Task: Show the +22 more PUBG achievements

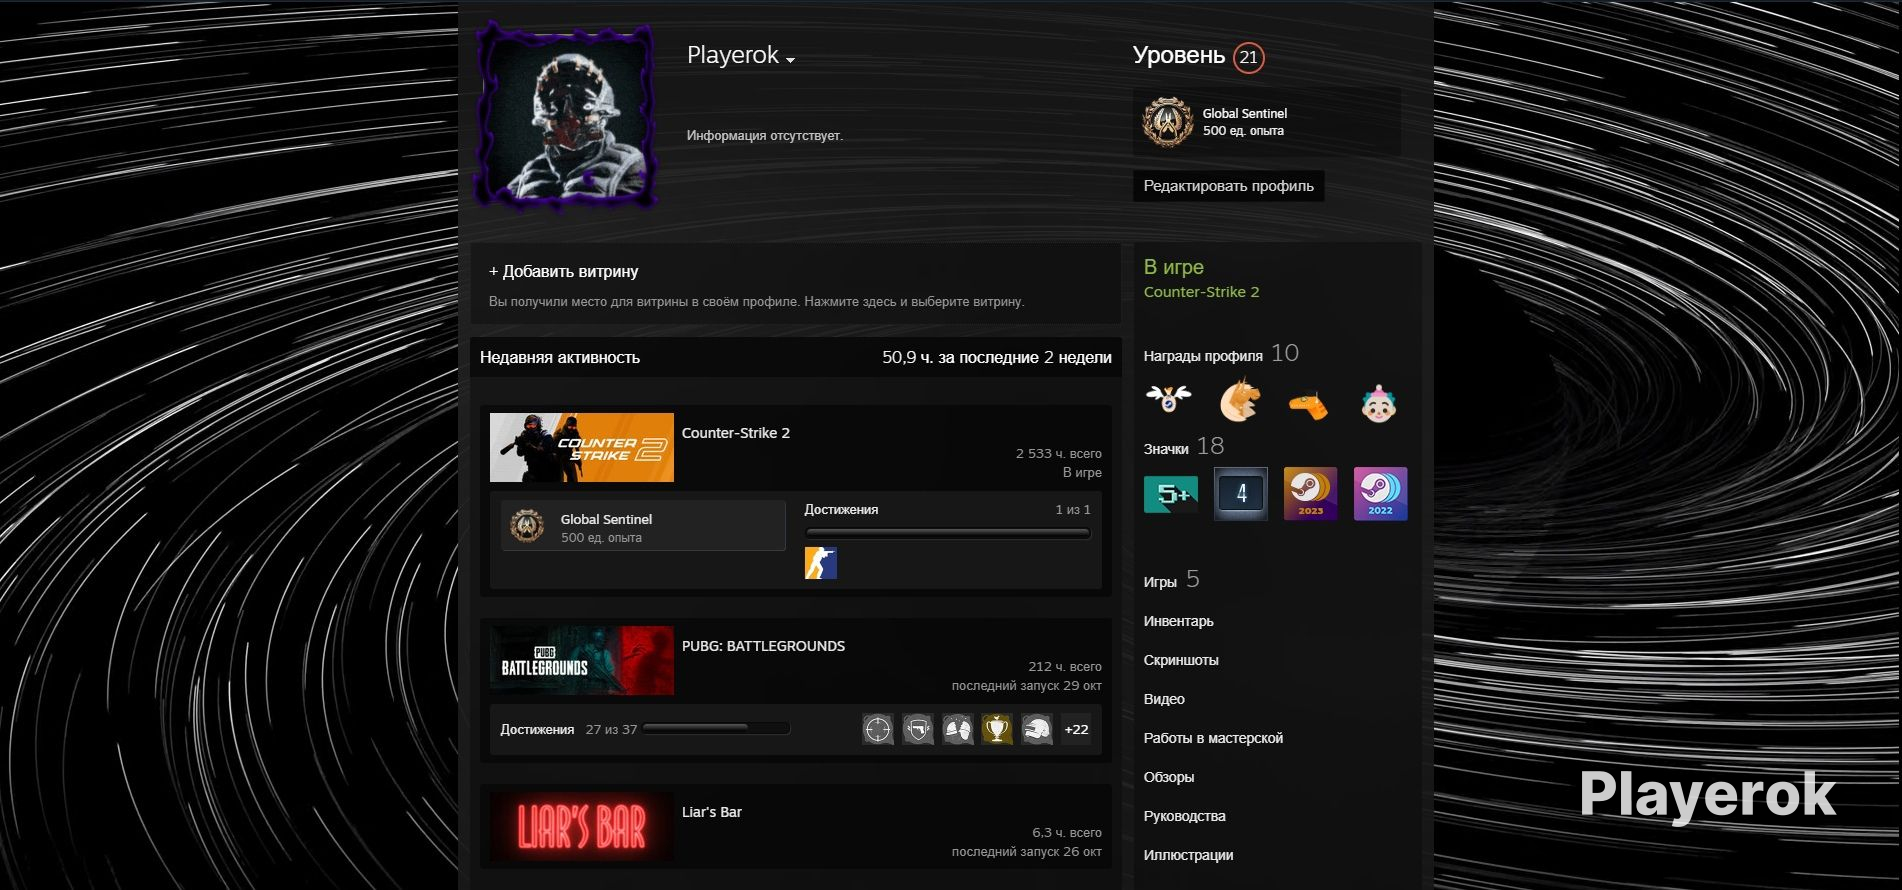Action: tap(1077, 729)
